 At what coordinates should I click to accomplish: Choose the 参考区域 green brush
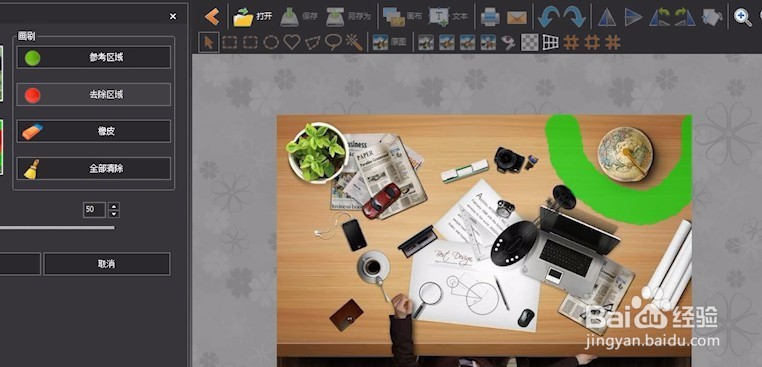click(94, 57)
